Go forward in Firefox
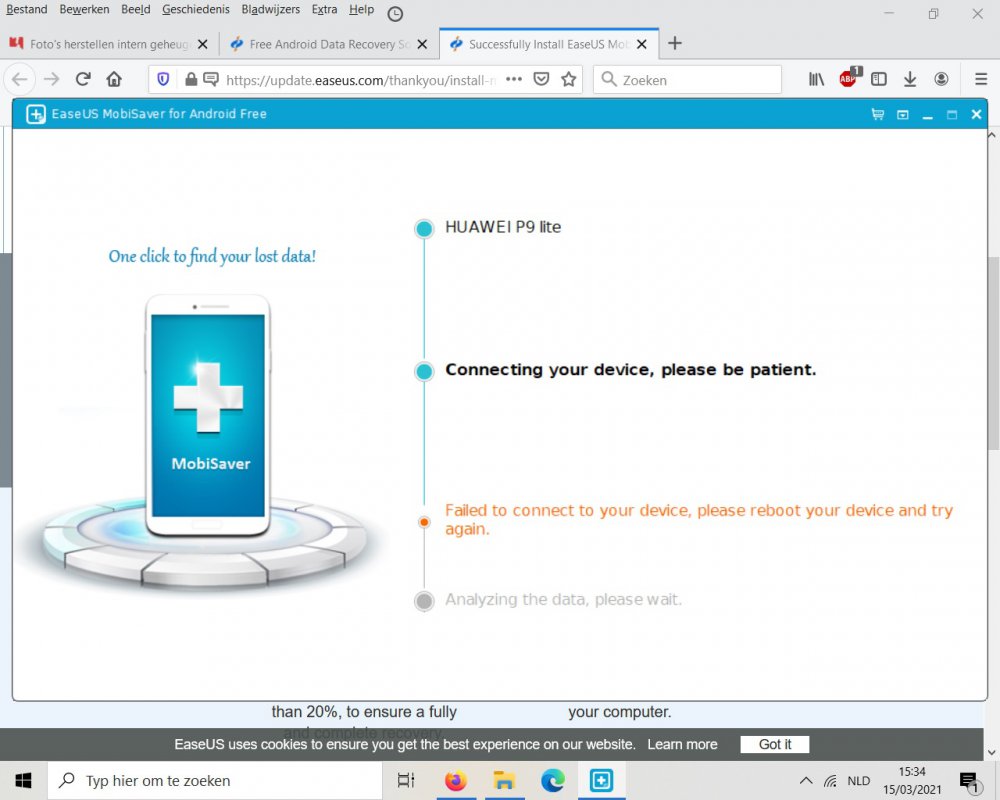The height and width of the screenshot is (800, 1000). coord(52,79)
